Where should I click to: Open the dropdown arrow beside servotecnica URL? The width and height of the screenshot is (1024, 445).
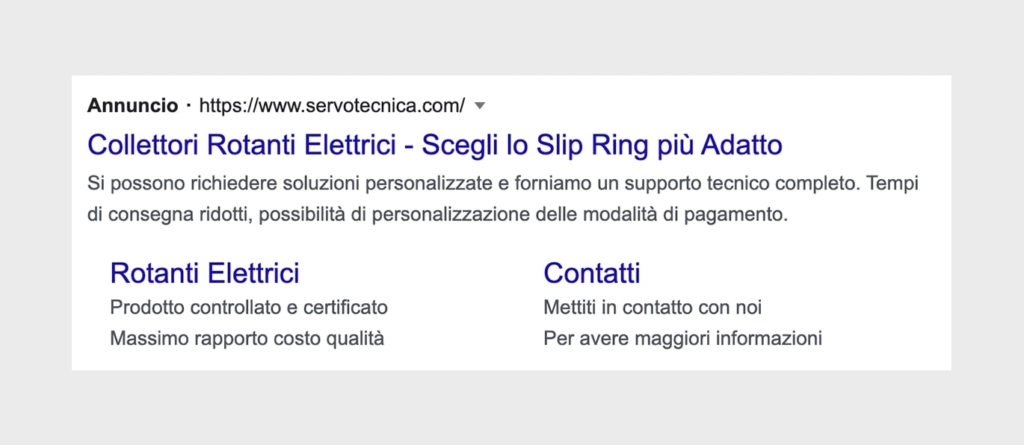[480, 106]
